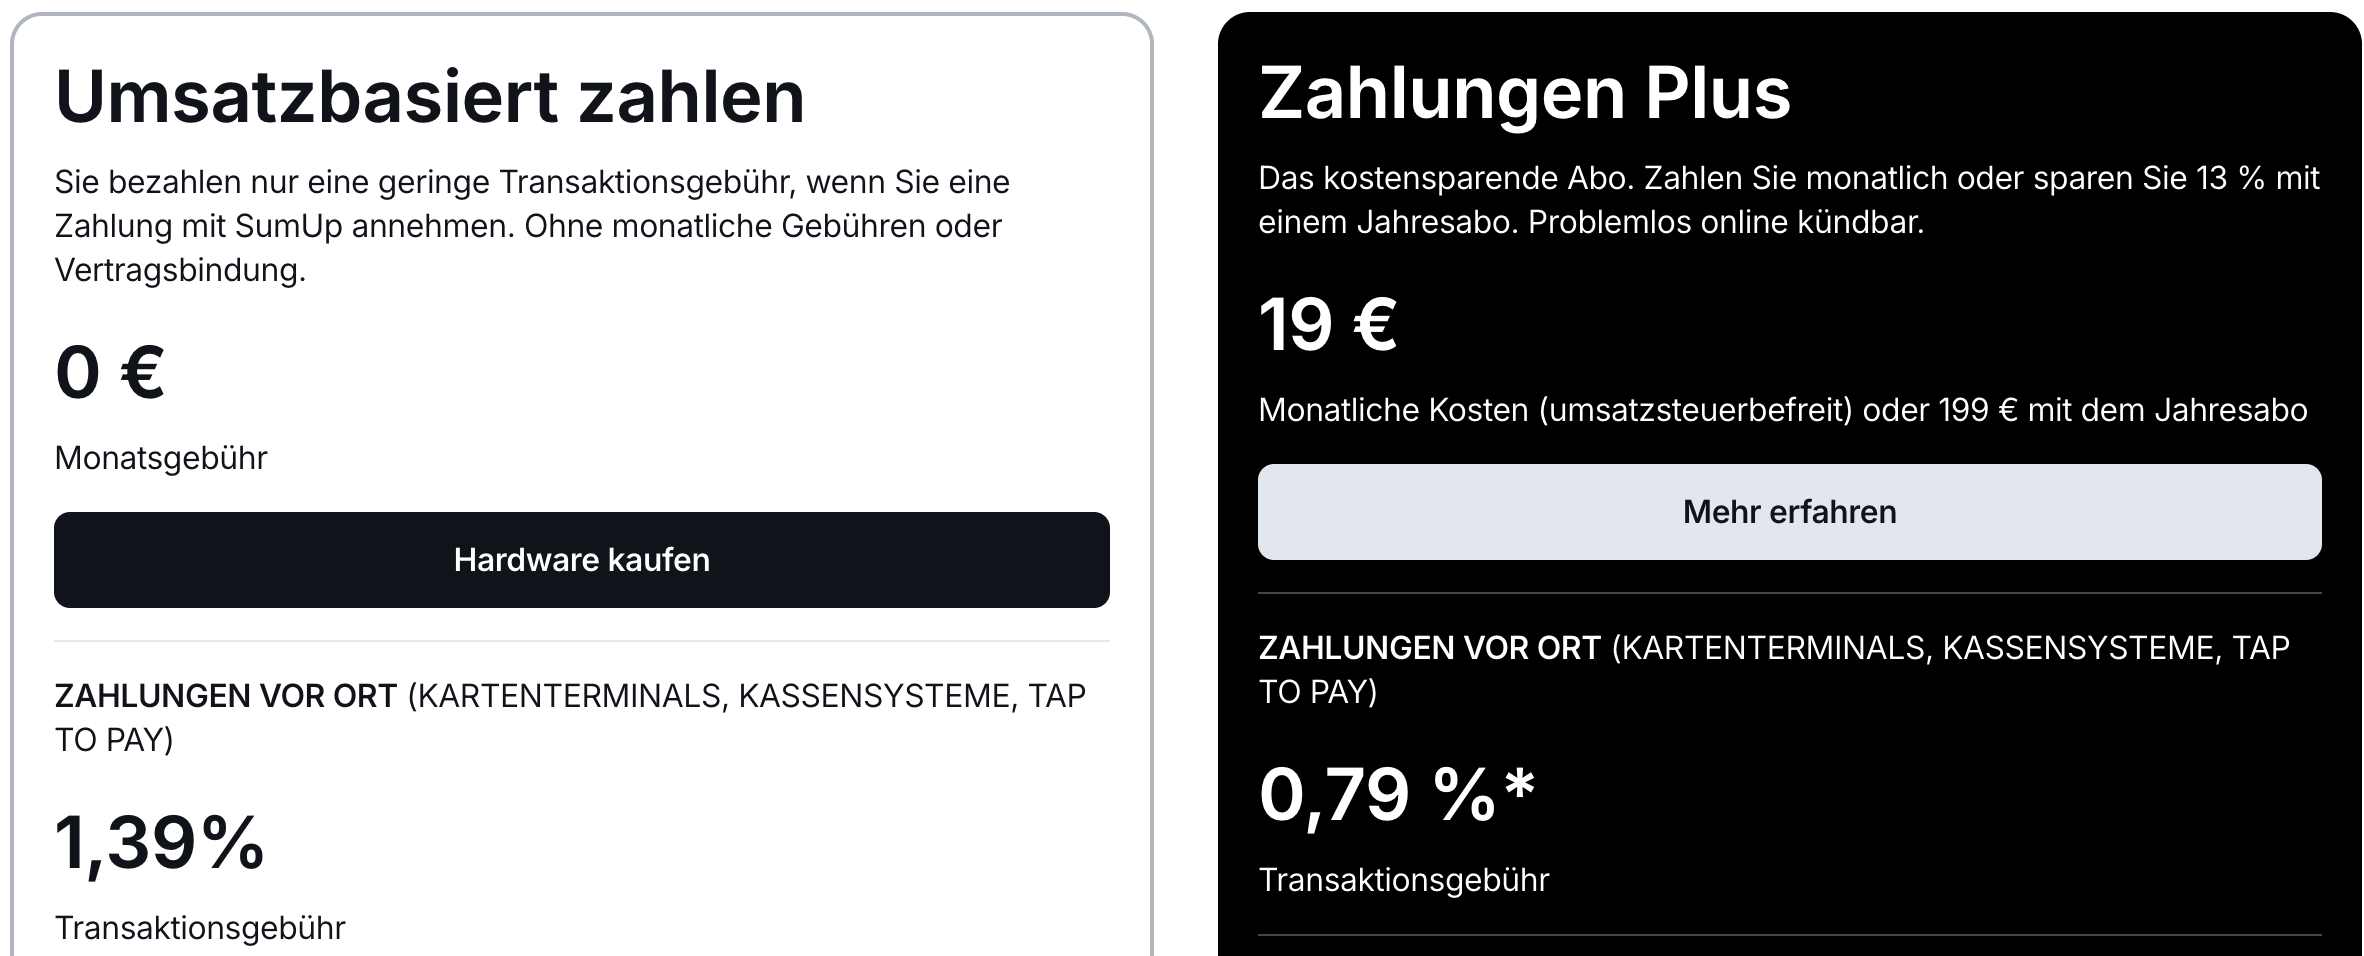
Task: Click the 0 € monthly price
Action: tap(110, 372)
